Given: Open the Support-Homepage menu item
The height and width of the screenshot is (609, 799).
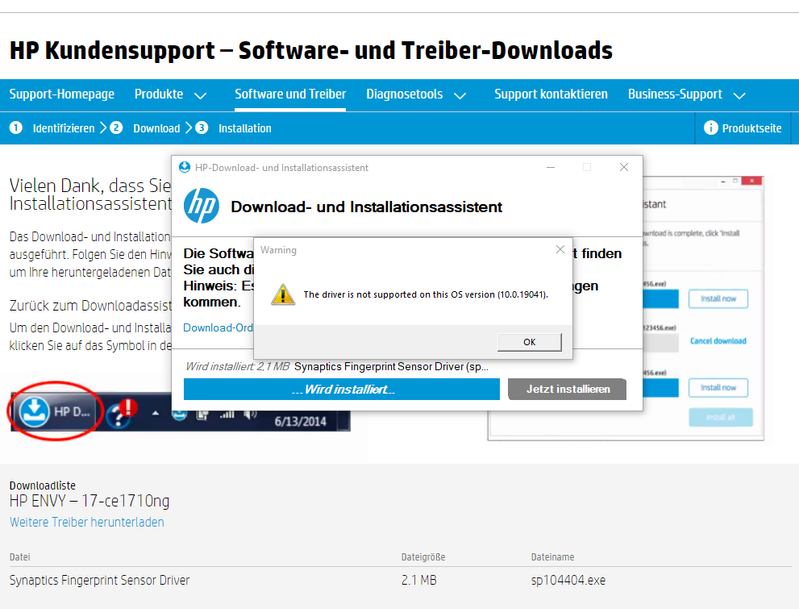Looking at the screenshot, I should (x=62, y=94).
